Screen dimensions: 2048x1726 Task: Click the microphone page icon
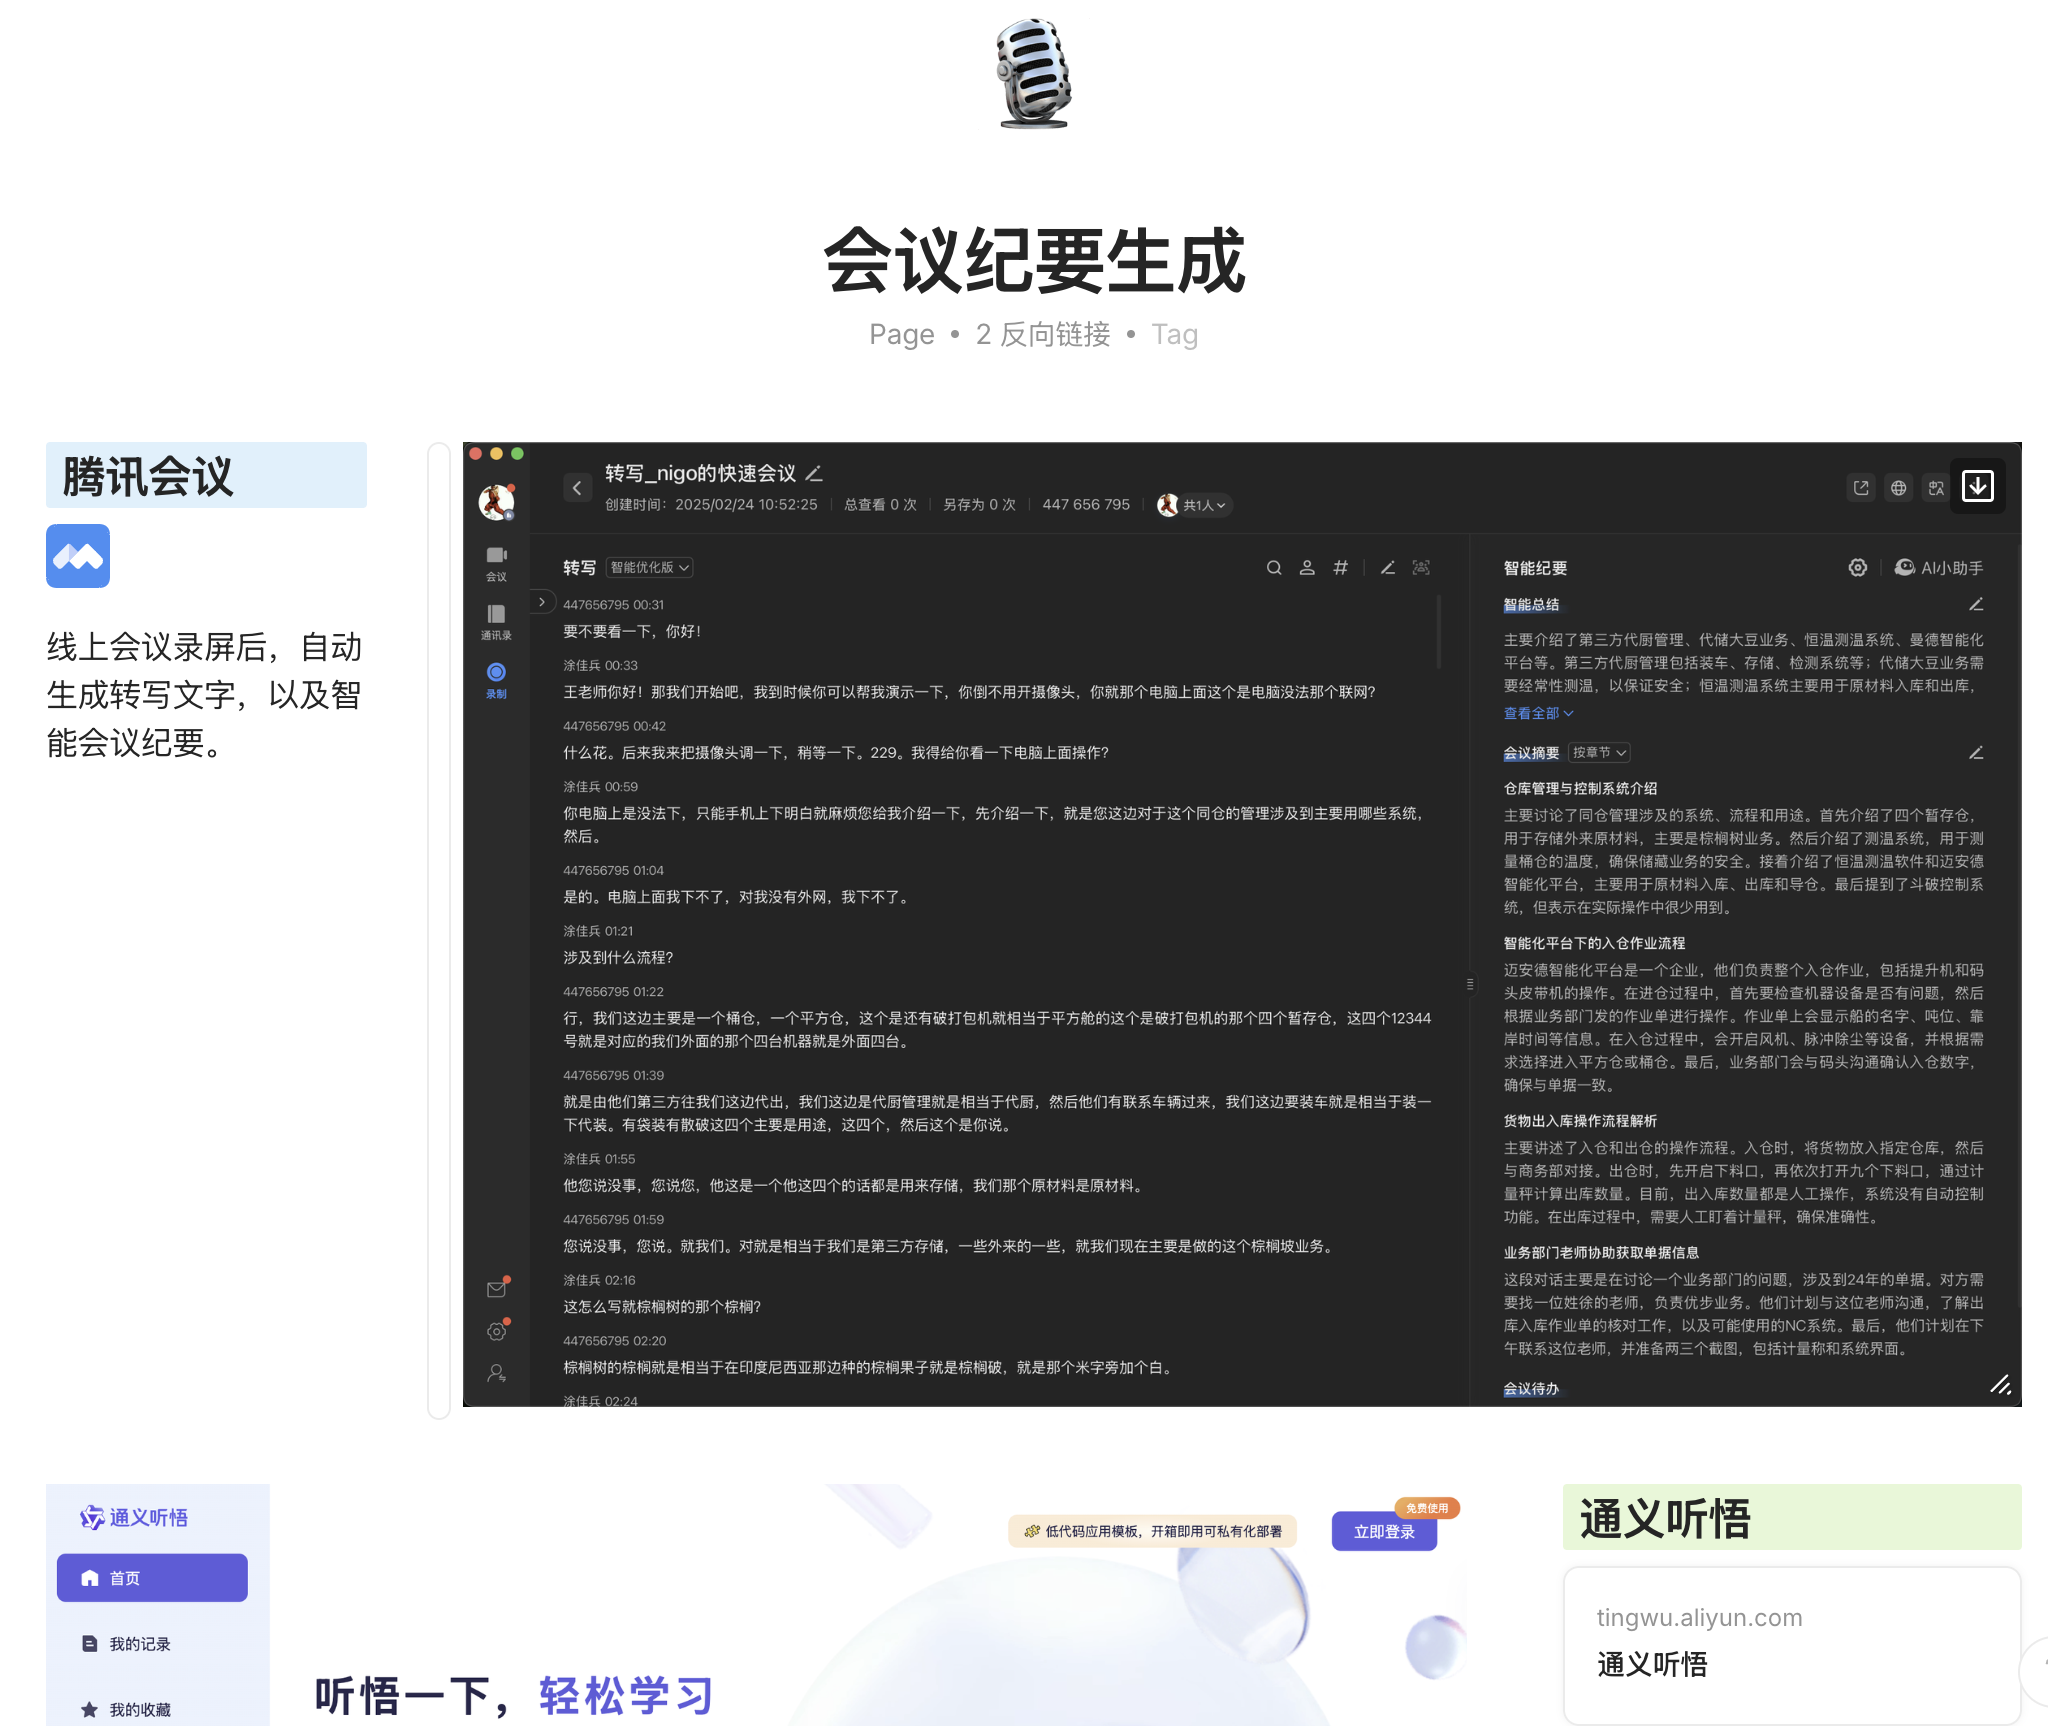point(1034,73)
